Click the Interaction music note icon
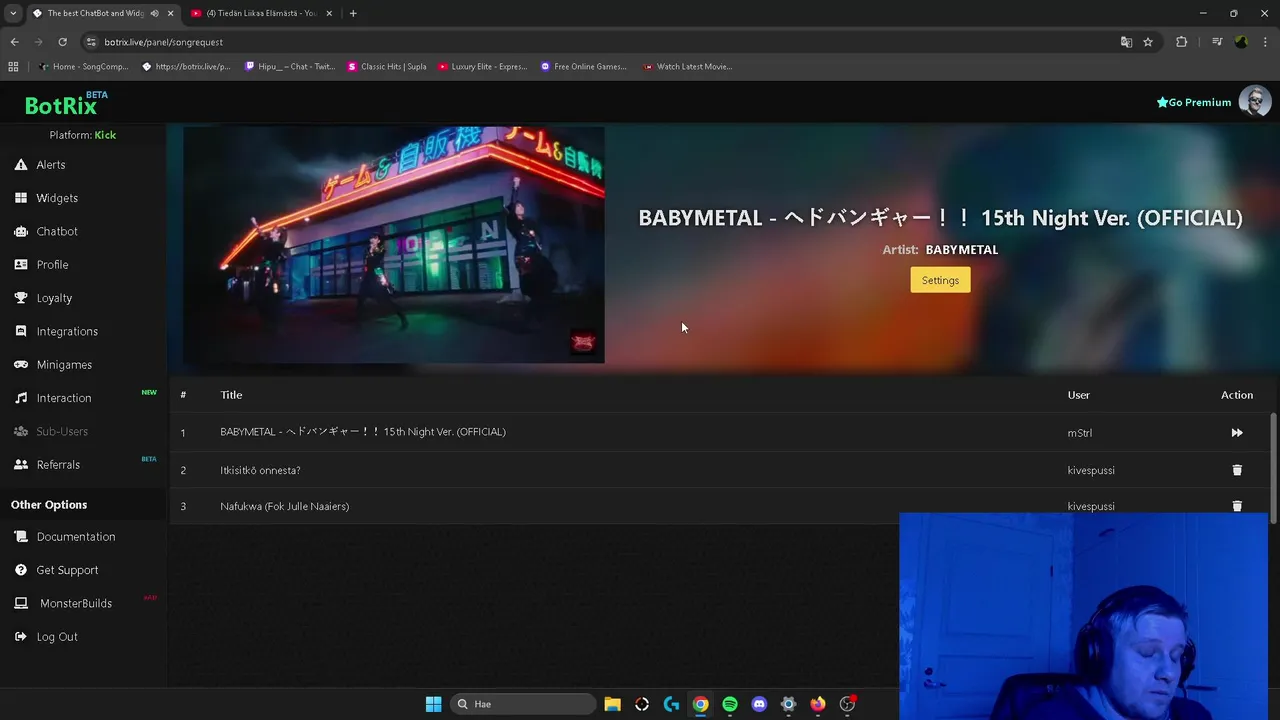 pyautogui.click(x=21, y=398)
